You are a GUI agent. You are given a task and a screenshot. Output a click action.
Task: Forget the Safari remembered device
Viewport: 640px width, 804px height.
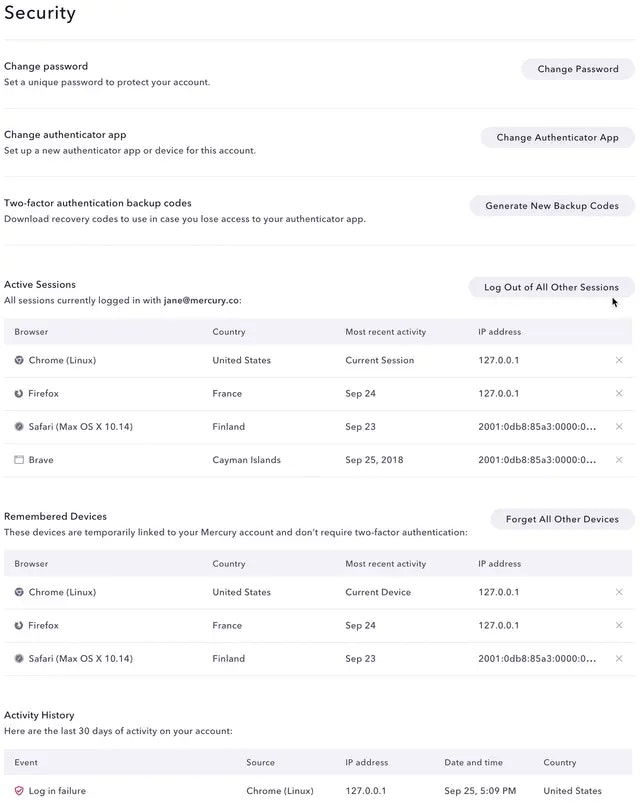[x=619, y=659]
